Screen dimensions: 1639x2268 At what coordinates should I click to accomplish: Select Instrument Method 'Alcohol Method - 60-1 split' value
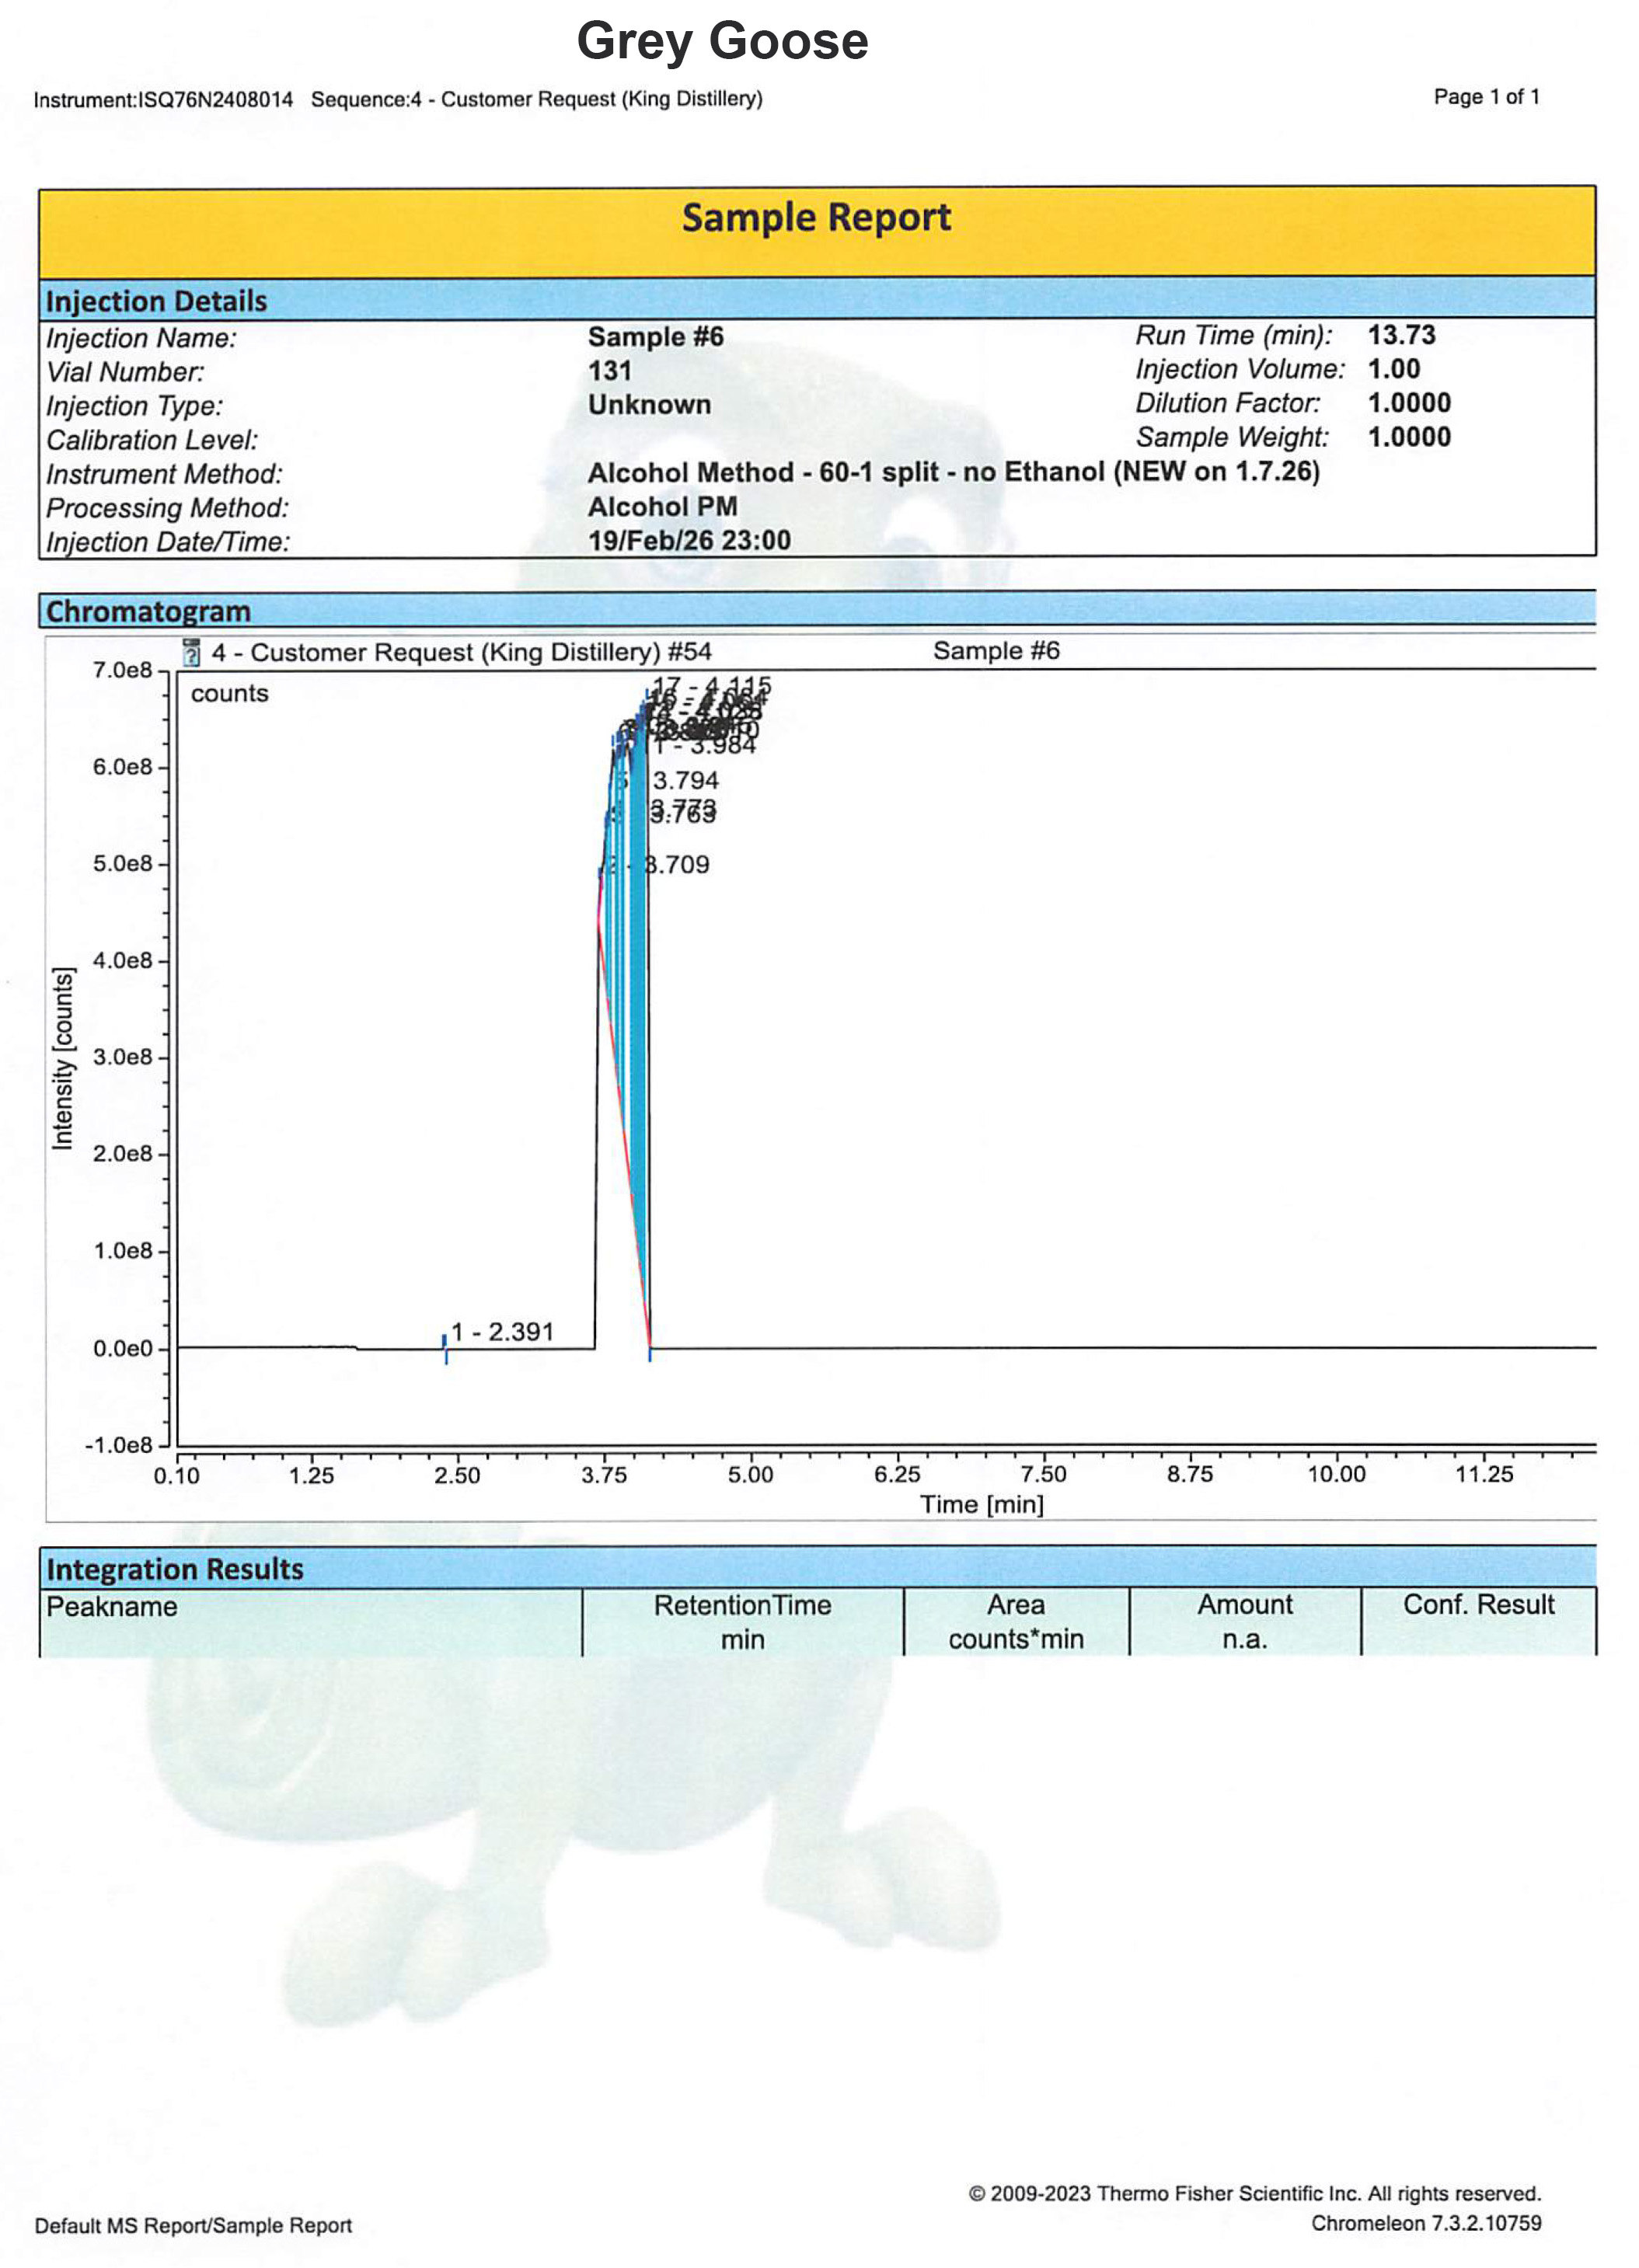coord(953,472)
